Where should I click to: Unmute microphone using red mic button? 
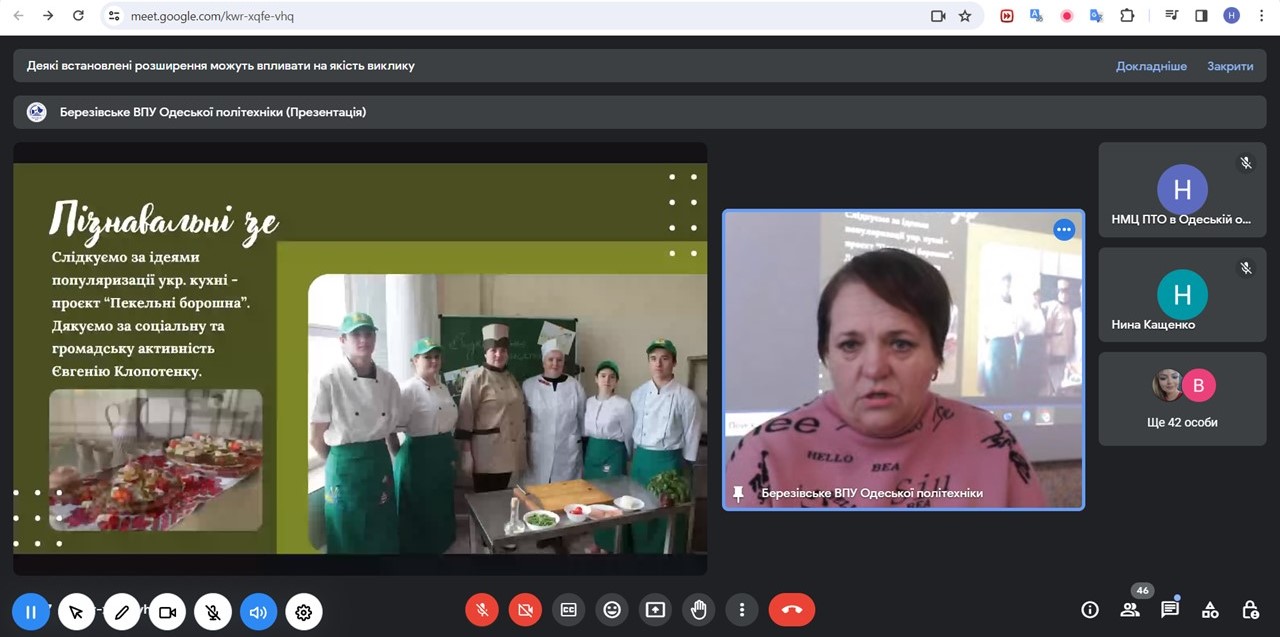tap(482, 610)
